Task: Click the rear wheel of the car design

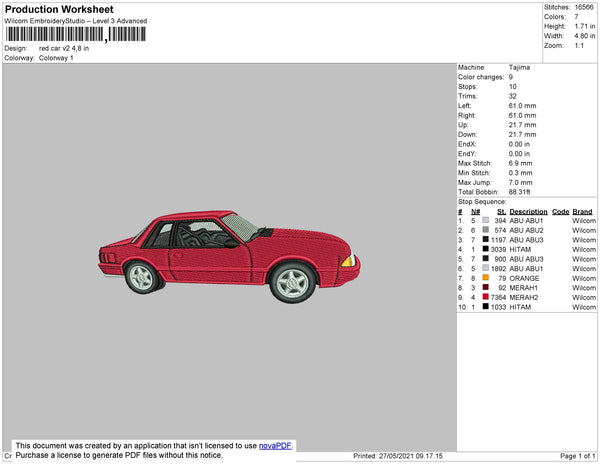Action: (142, 277)
